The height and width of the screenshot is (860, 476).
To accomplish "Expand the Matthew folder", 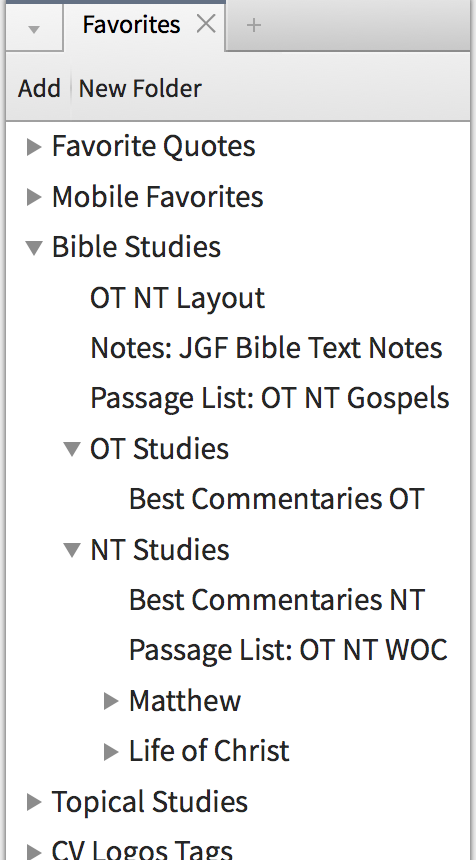I will click(x=111, y=700).
